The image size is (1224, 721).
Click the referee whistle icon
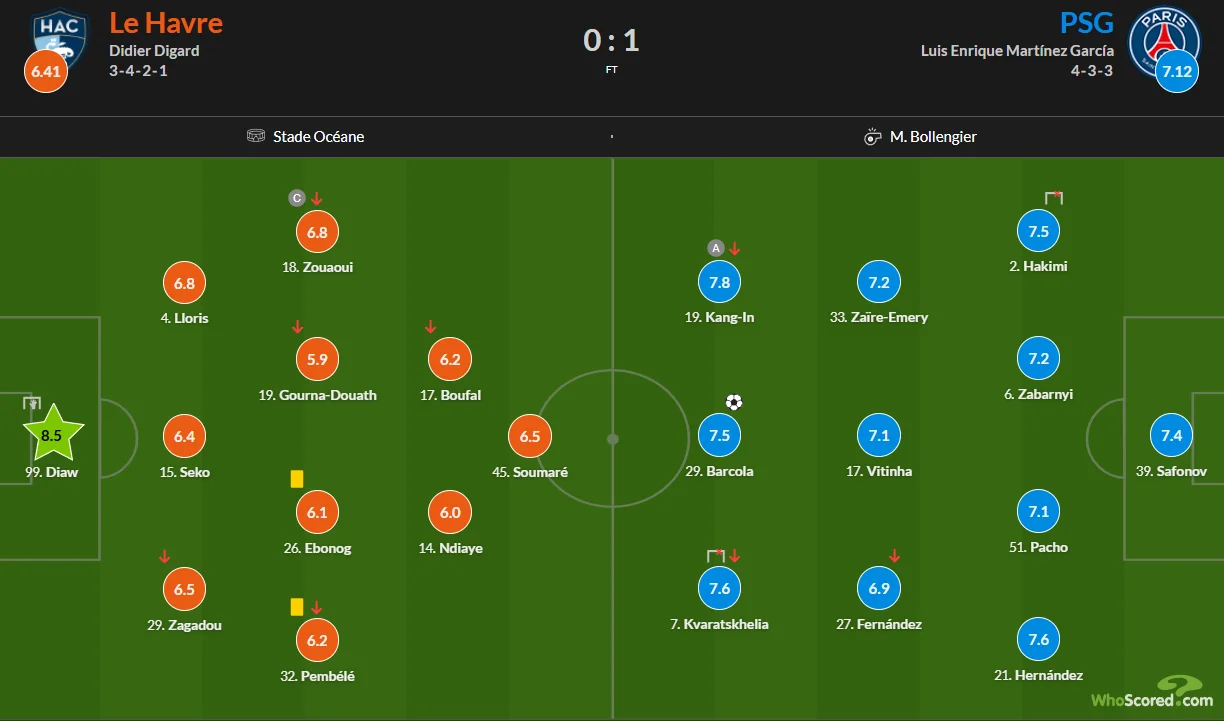pos(872,137)
